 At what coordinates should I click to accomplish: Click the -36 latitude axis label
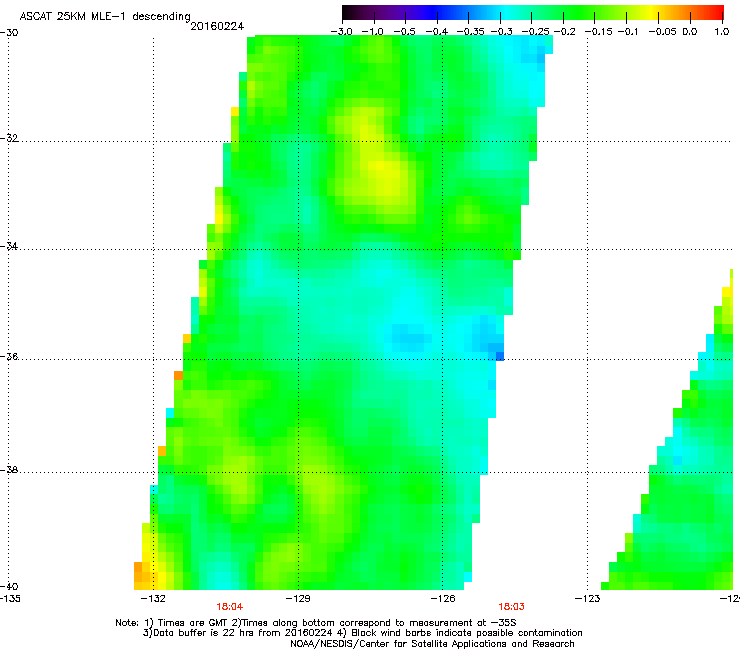[x=9, y=356]
